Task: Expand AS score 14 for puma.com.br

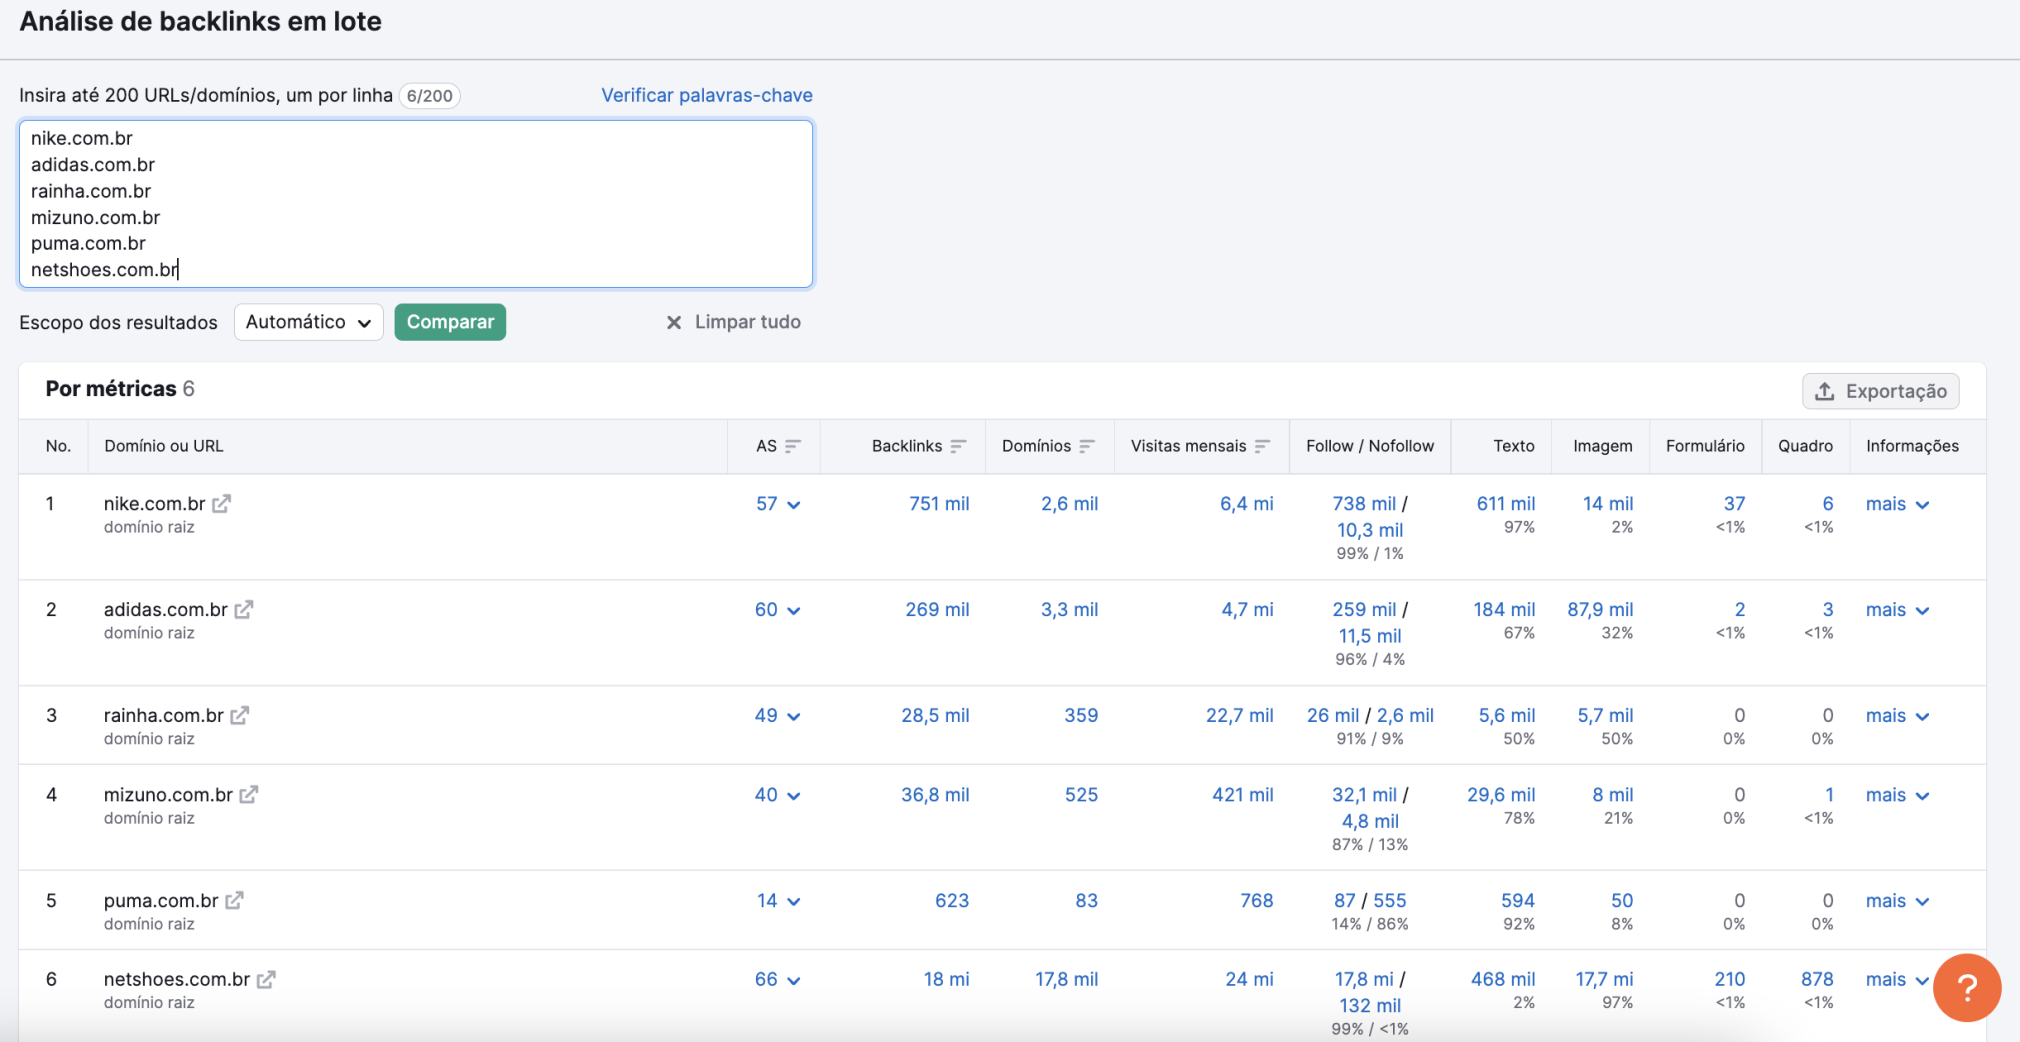Action: pyautogui.click(x=778, y=901)
